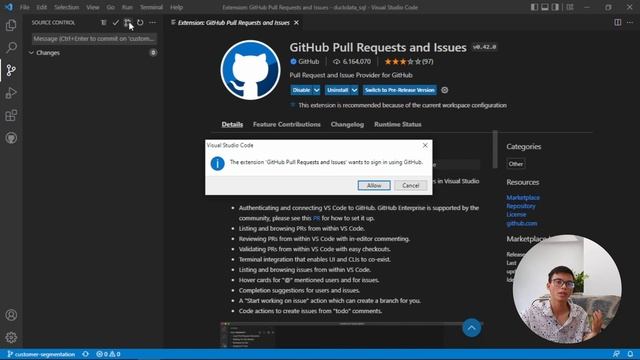This screenshot has height=360, width=640.
Task: Open the Accounts menu icon
Action: click(11, 315)
